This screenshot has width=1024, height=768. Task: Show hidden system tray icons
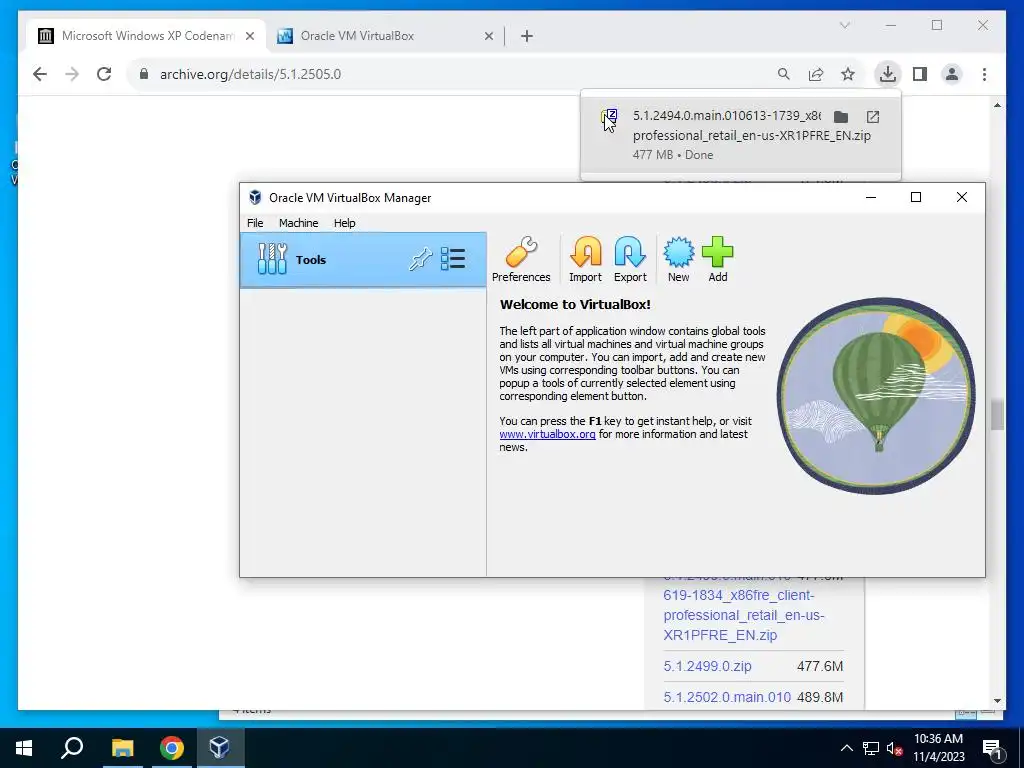846,748
